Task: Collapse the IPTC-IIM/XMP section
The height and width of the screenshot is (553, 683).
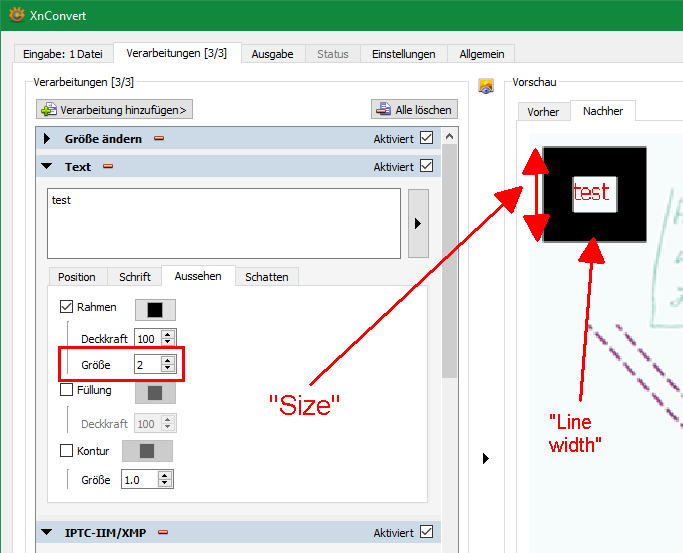Action: 47,533
